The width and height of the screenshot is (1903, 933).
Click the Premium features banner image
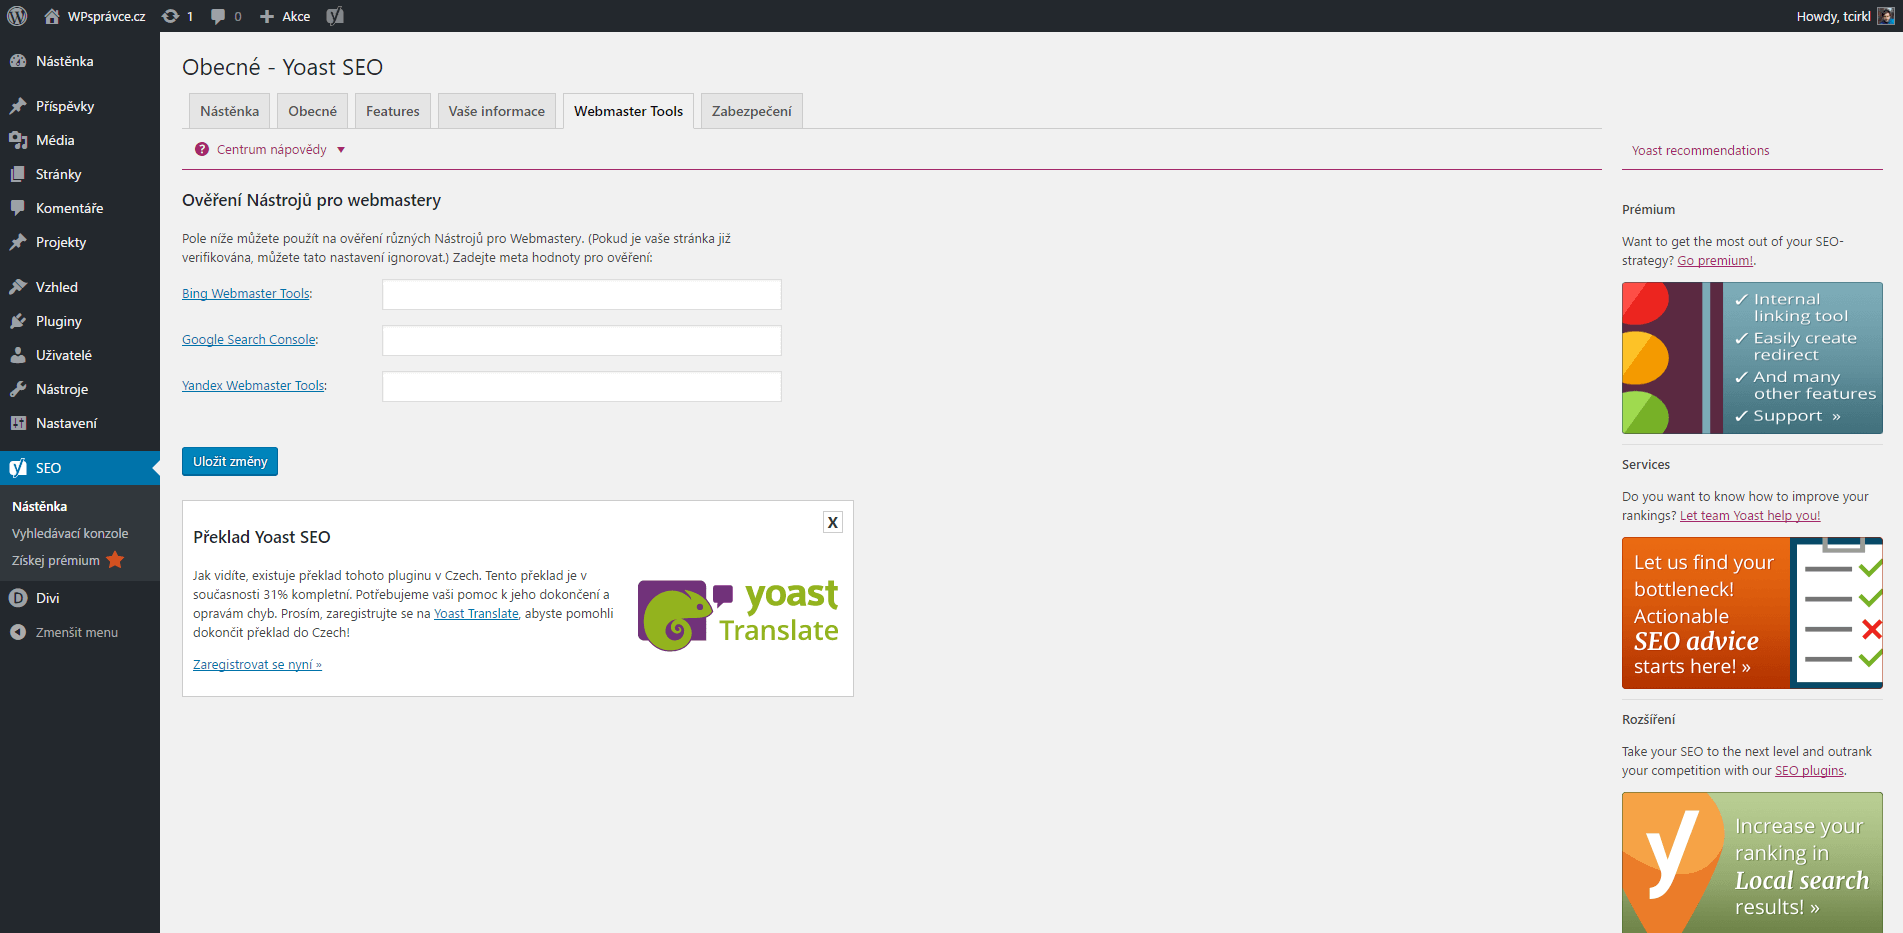pos(1752,358)
